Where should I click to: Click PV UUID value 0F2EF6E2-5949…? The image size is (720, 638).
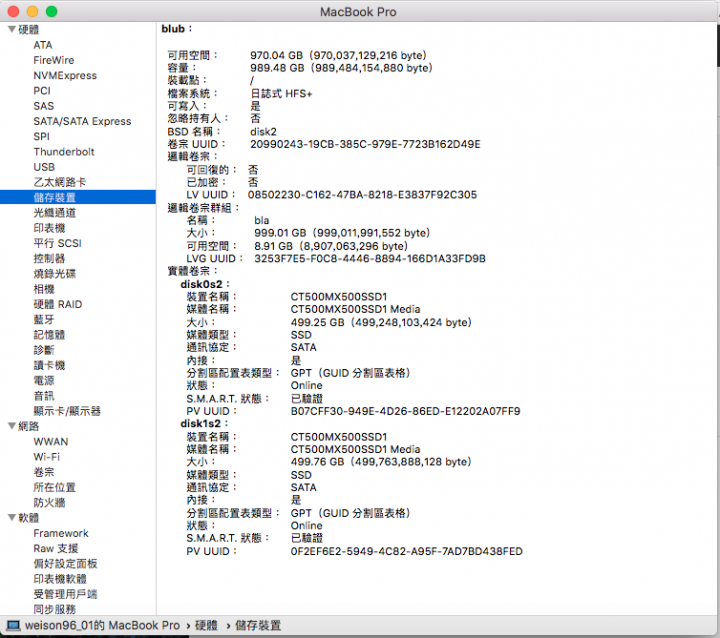click(x=406, y=551)
